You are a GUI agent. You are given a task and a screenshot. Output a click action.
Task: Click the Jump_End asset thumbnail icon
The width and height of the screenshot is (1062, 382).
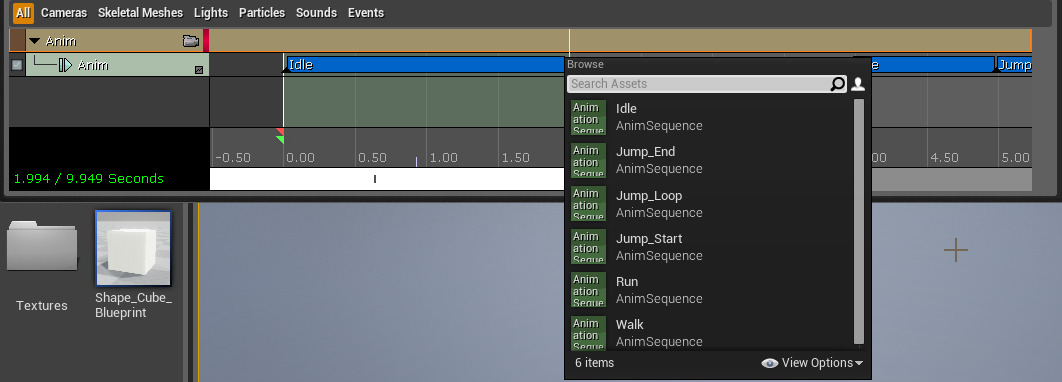coord(588,160)
